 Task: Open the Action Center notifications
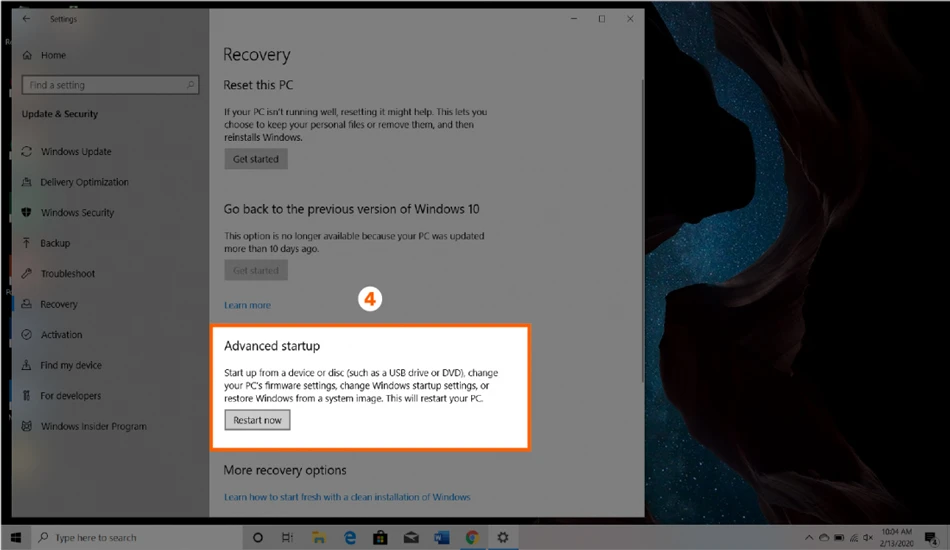click(x=931, y=537)
